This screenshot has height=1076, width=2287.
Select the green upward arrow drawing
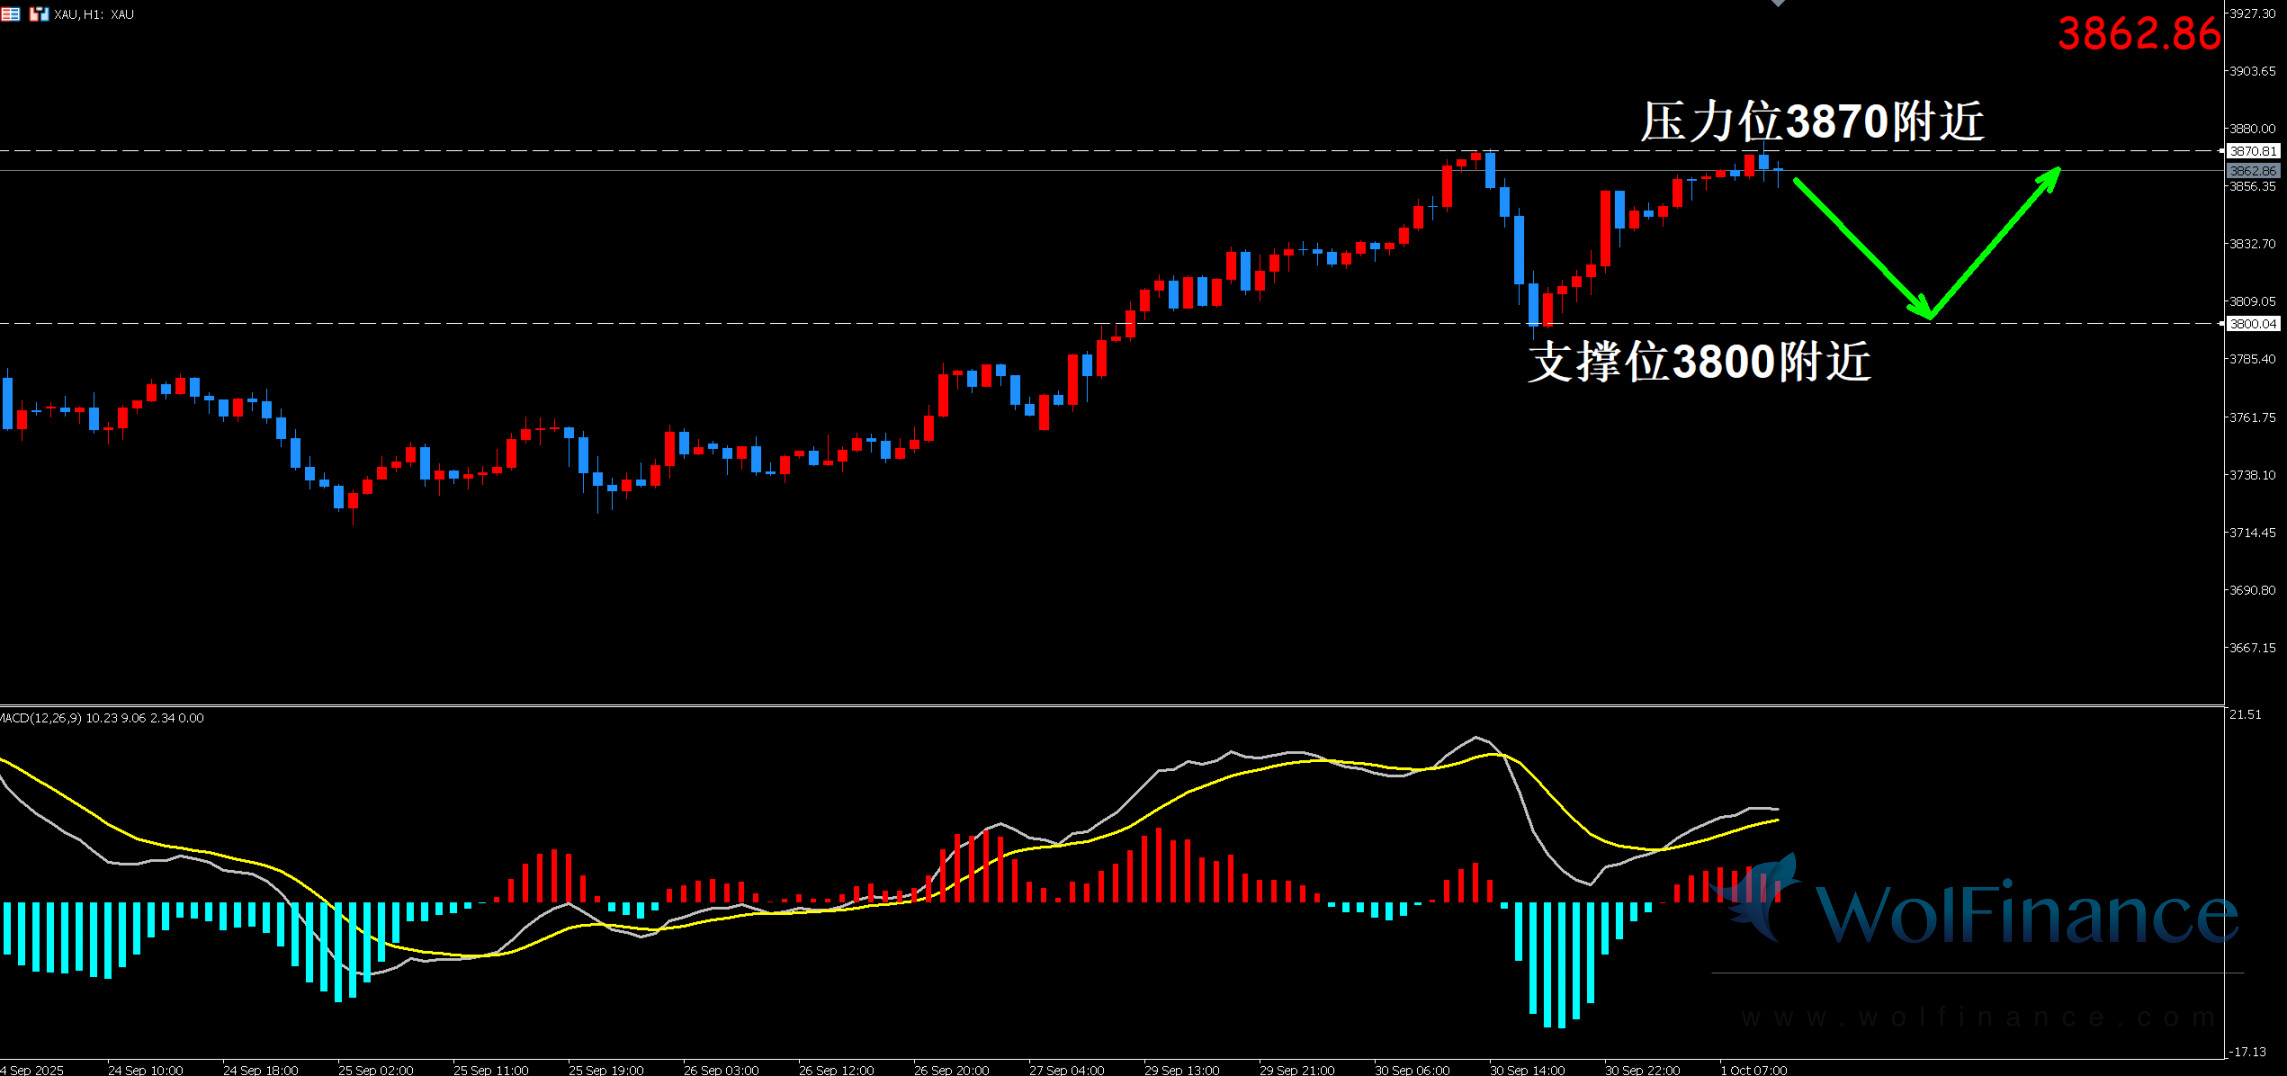point(1995,242)
